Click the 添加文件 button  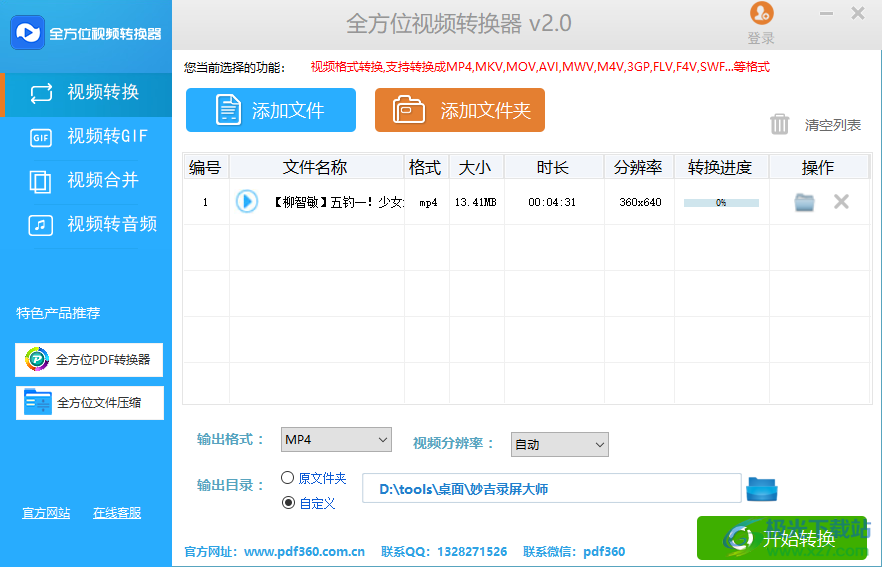coord(271,110)
